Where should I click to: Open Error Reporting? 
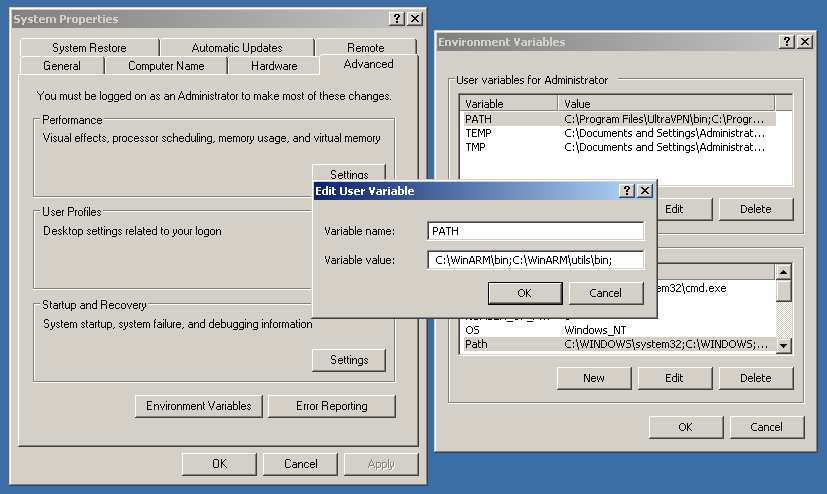(x=332, y=406)
